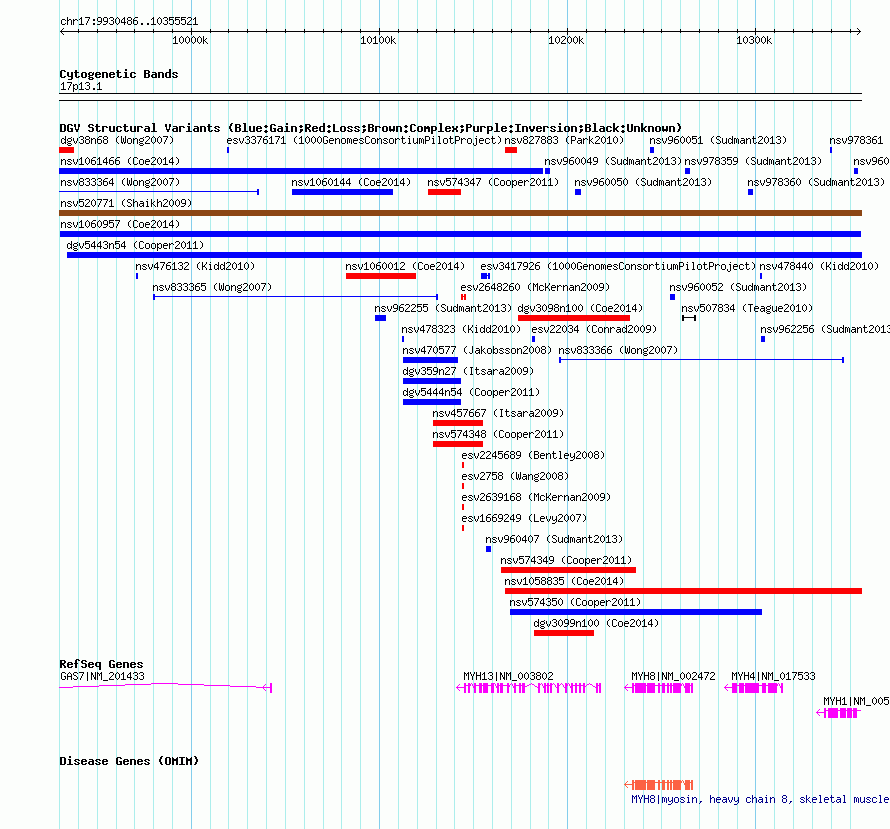Select the 17p13.1 cytogenetic band label
Screen dimensions: 890x829
tap(81, 86)
